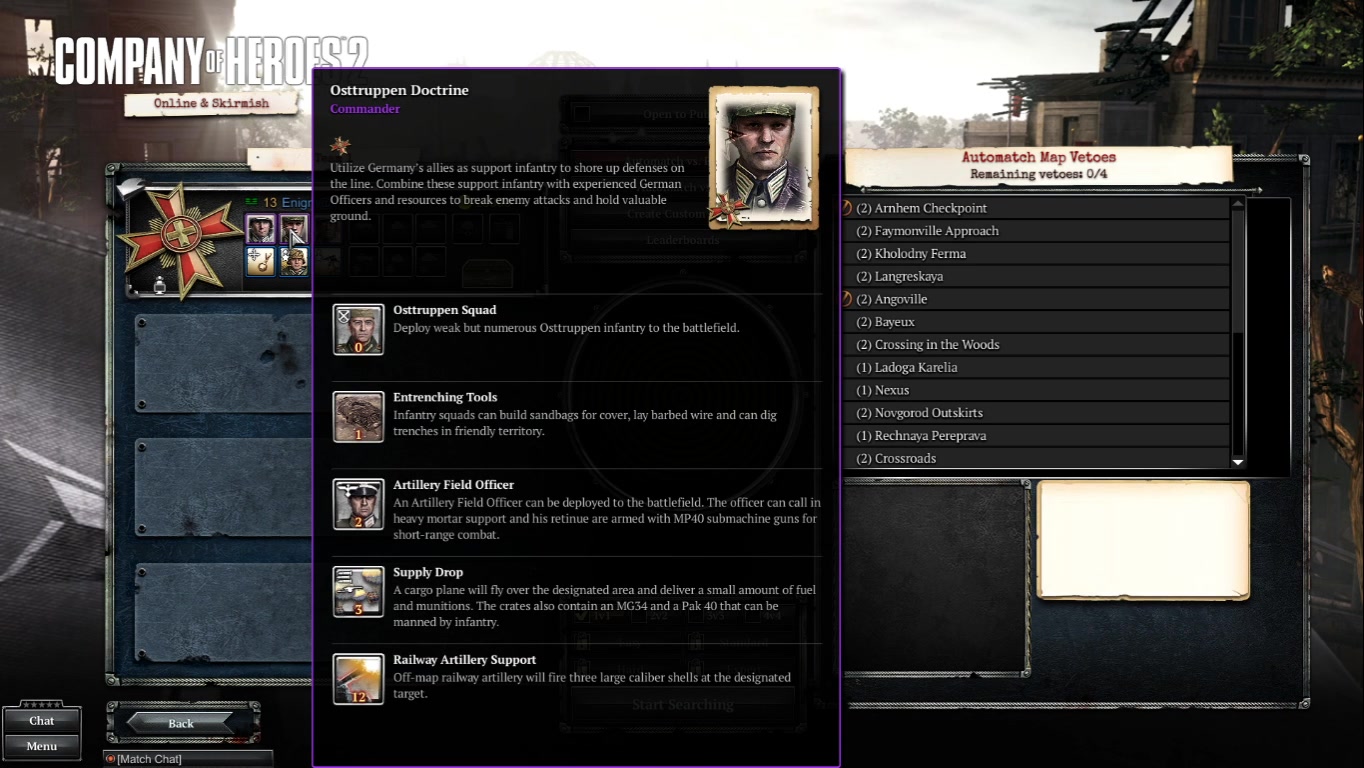1364x768 pixels.
Task: Click the veto marker beside Angoville
Action: [x=846, y=299]
